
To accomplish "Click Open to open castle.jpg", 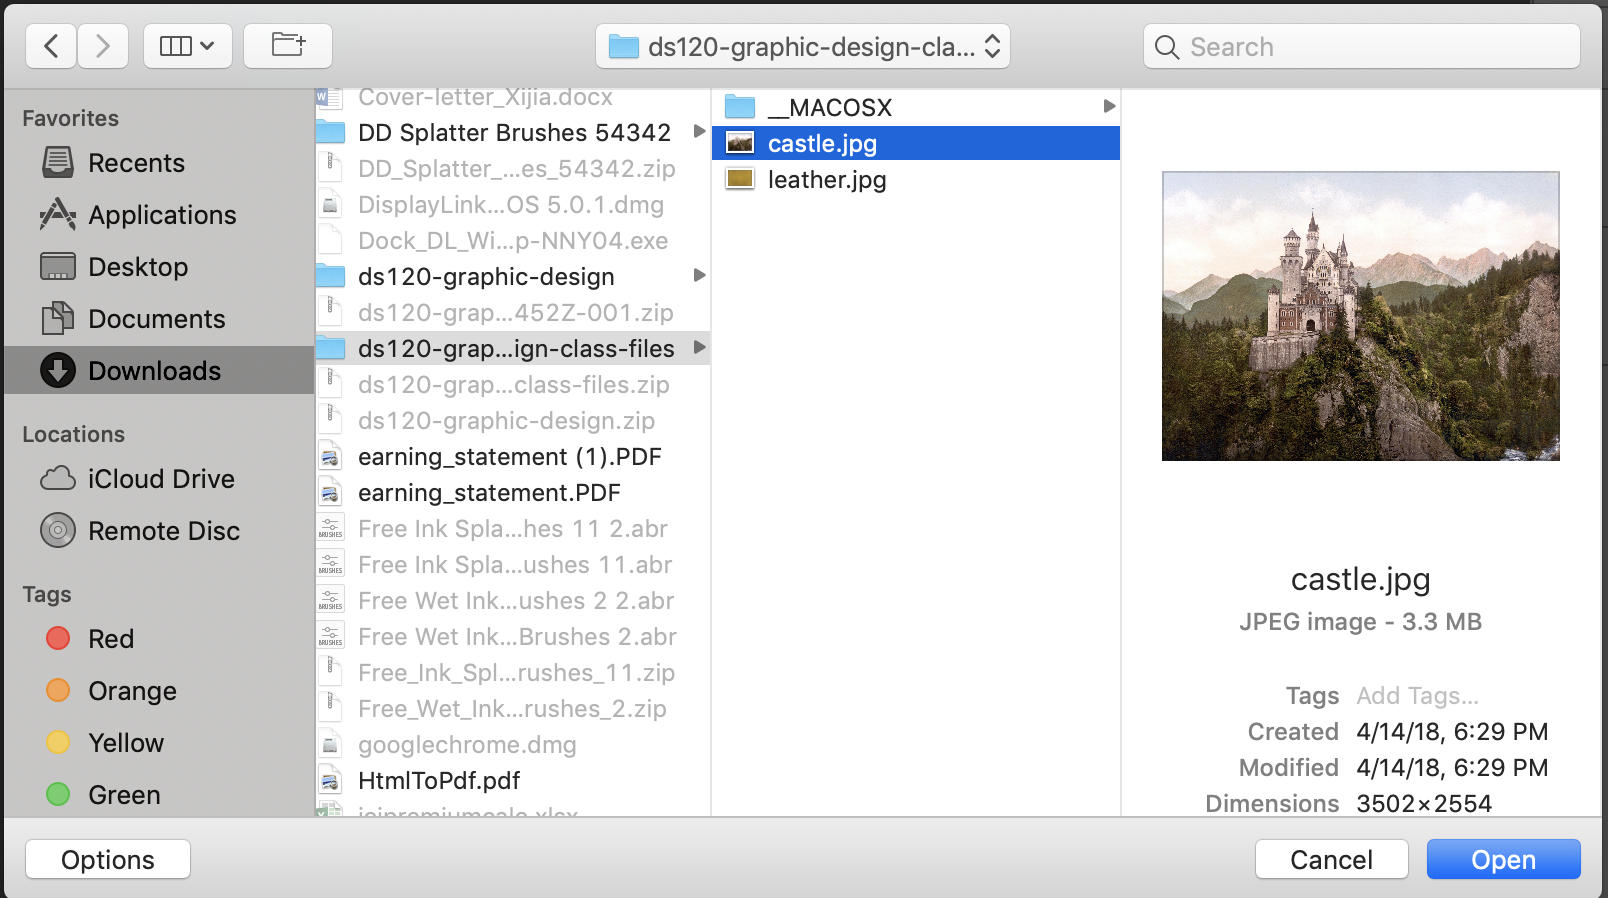I will tap(1503, 859).
